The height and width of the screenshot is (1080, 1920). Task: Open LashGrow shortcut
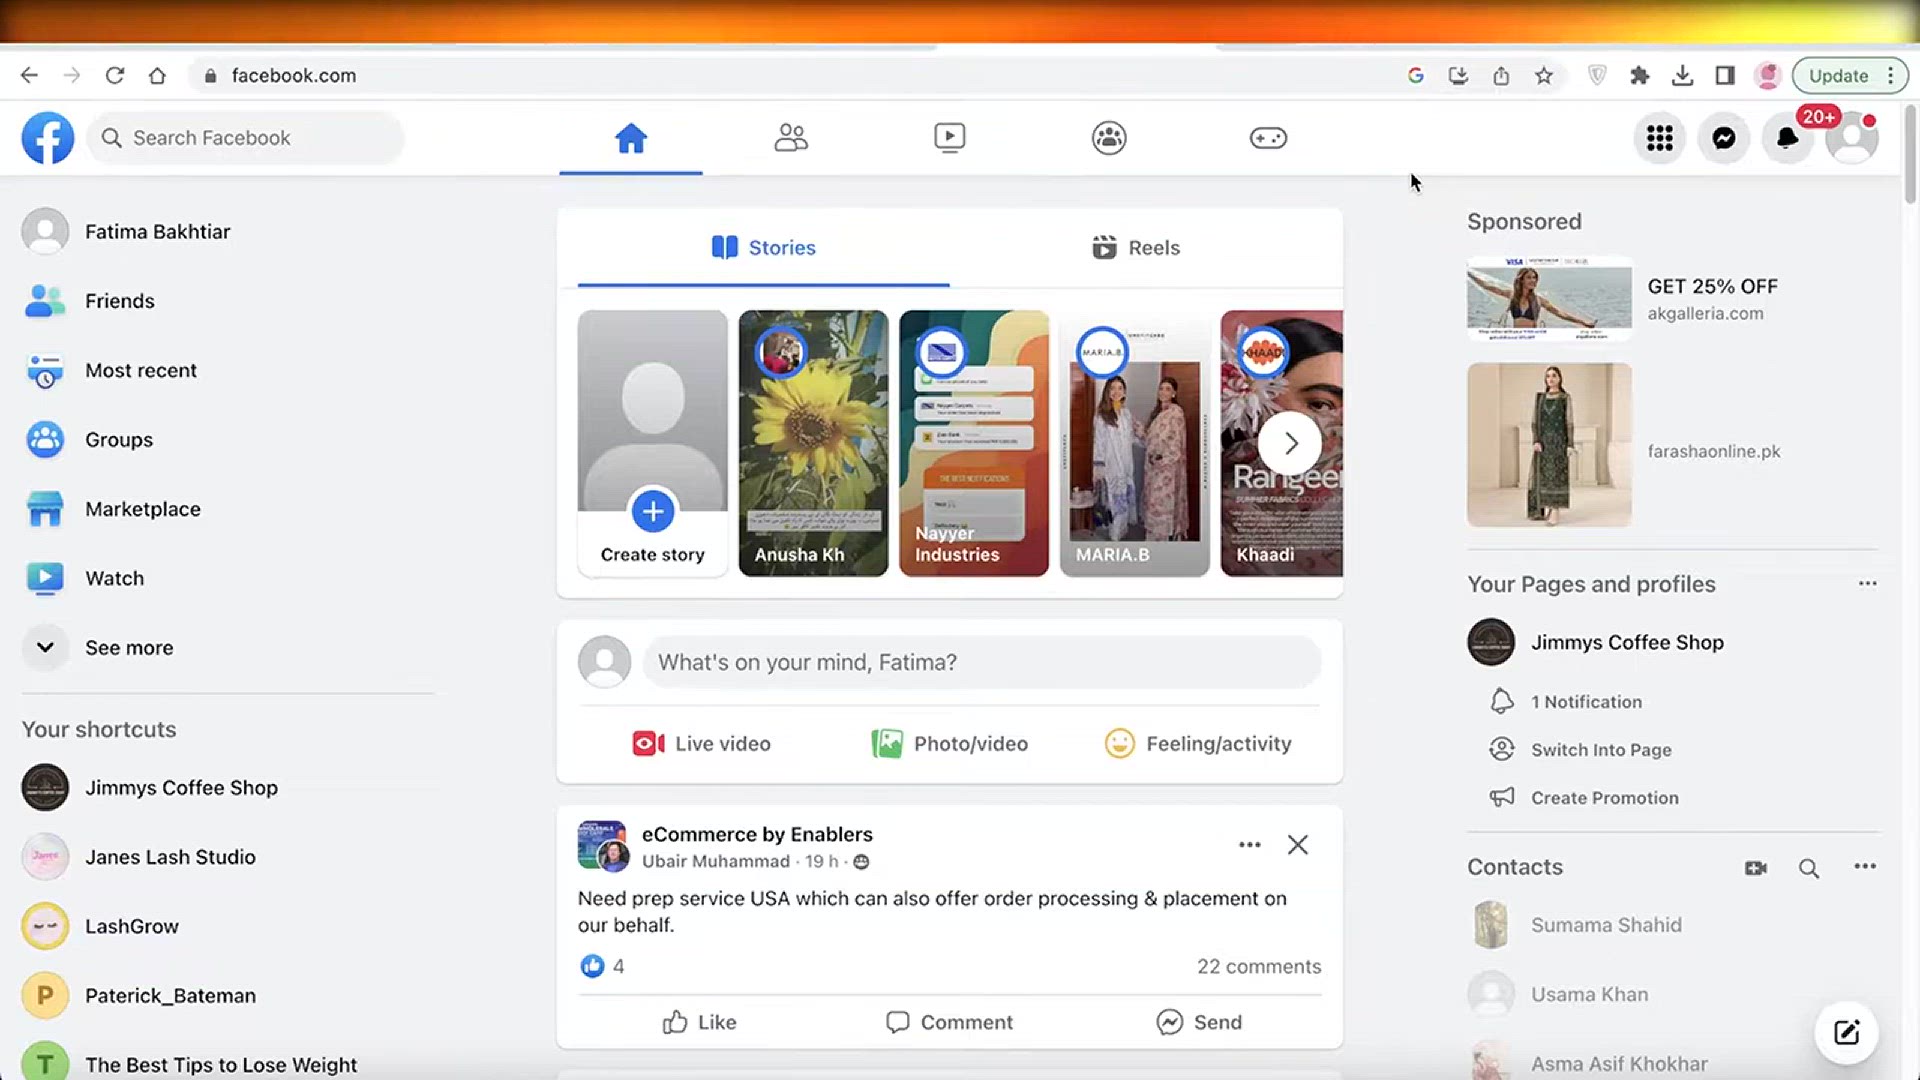pyautogui.click(x=228, y=926)
